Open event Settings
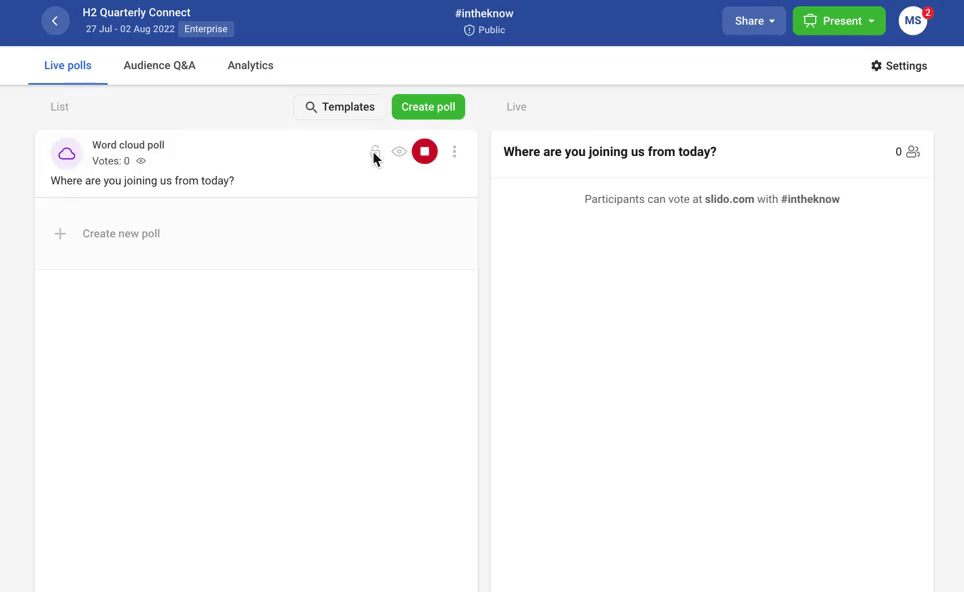Image resolution: width=964 pixels, height=592 pixels. [x=899, y=66]
